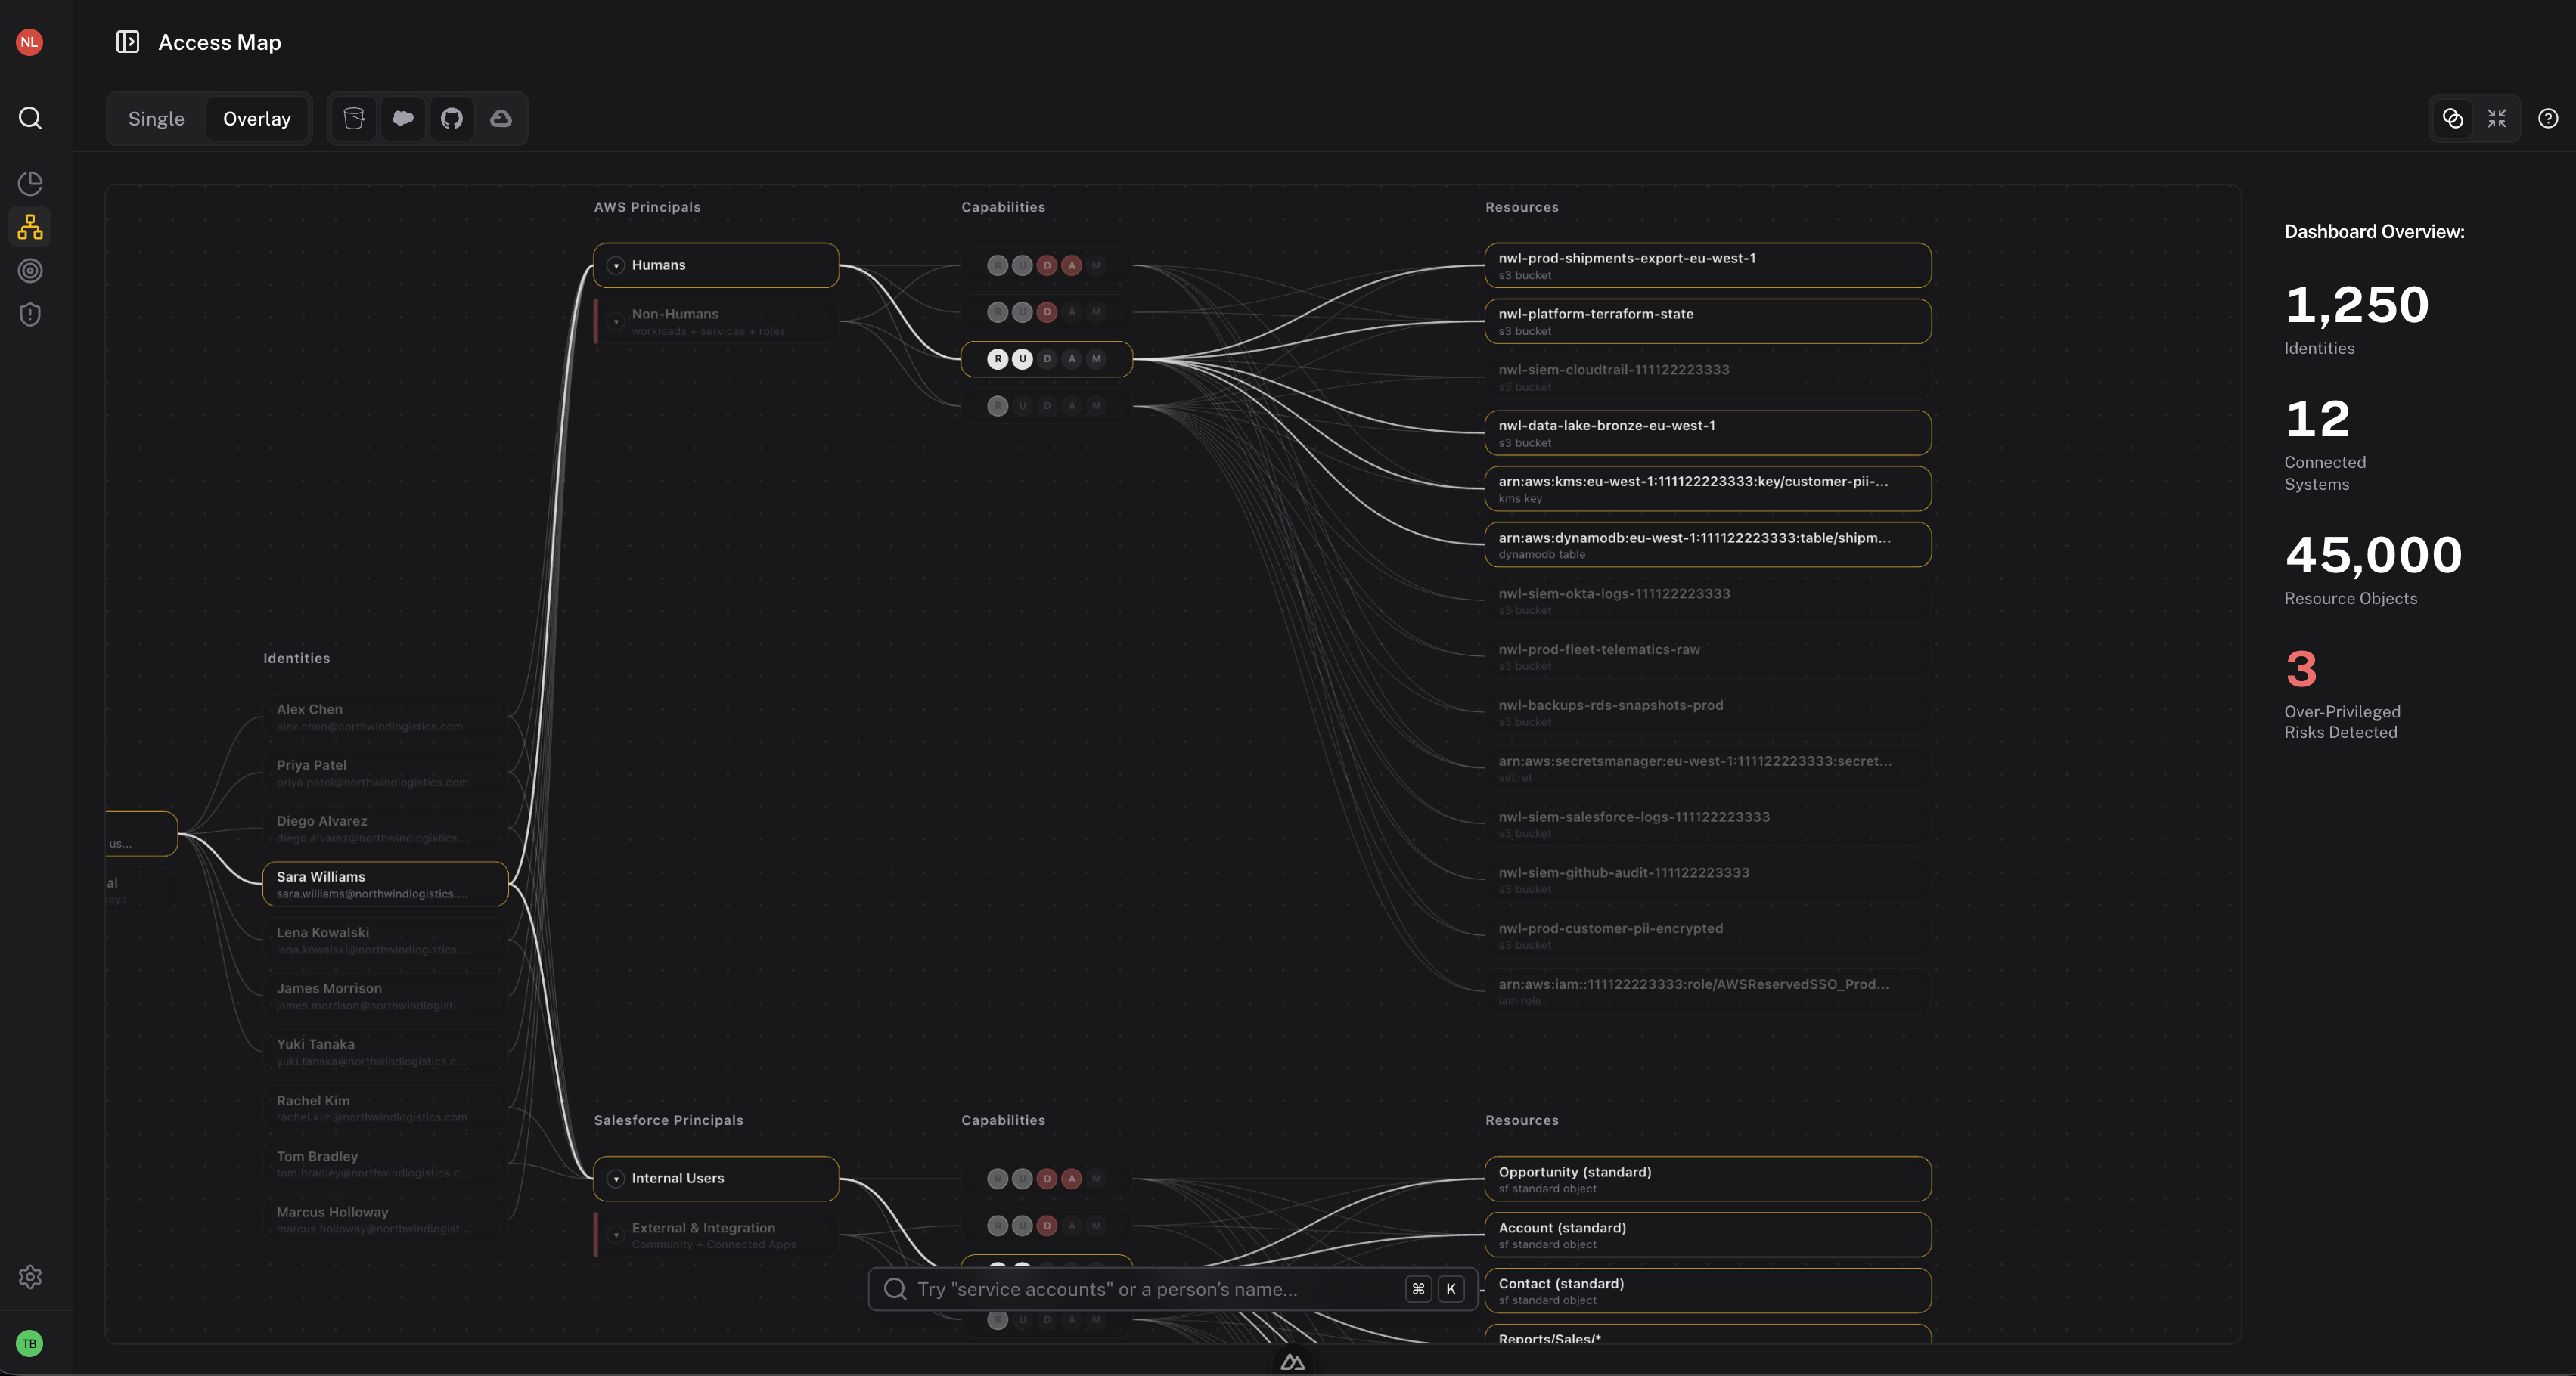Viewport: 2576px width, 1376px height.
Task: Select the Access Map hierarchy icon
Action: (x=30, y=227)
